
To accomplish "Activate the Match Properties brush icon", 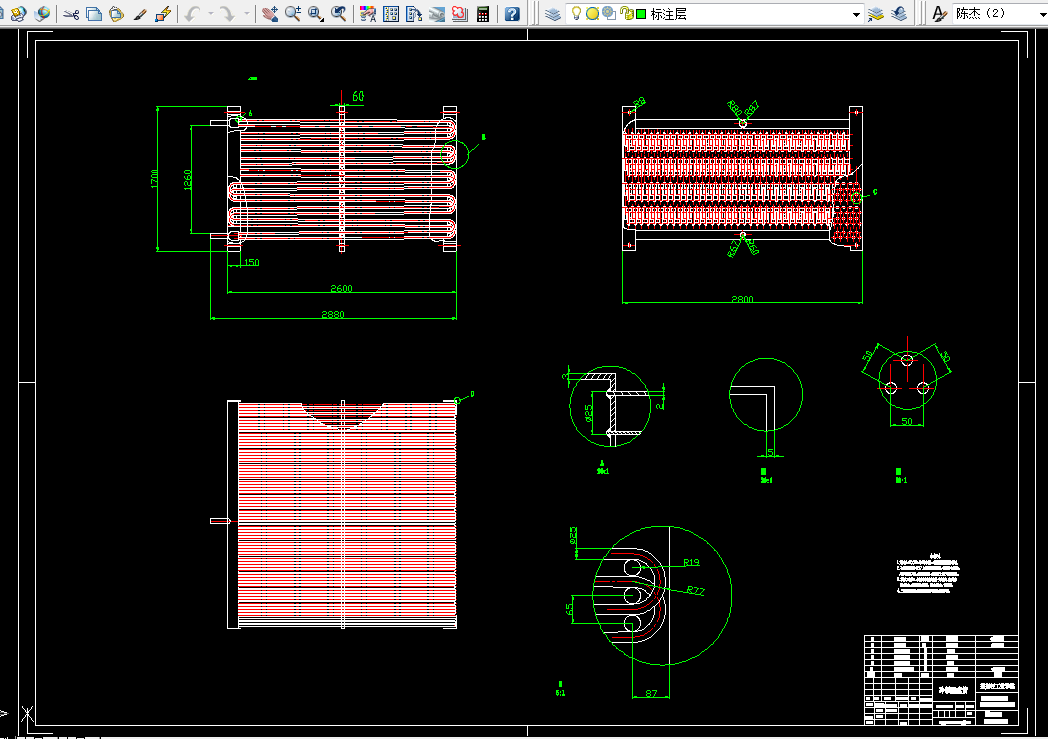I will click(x=140, y=13).
